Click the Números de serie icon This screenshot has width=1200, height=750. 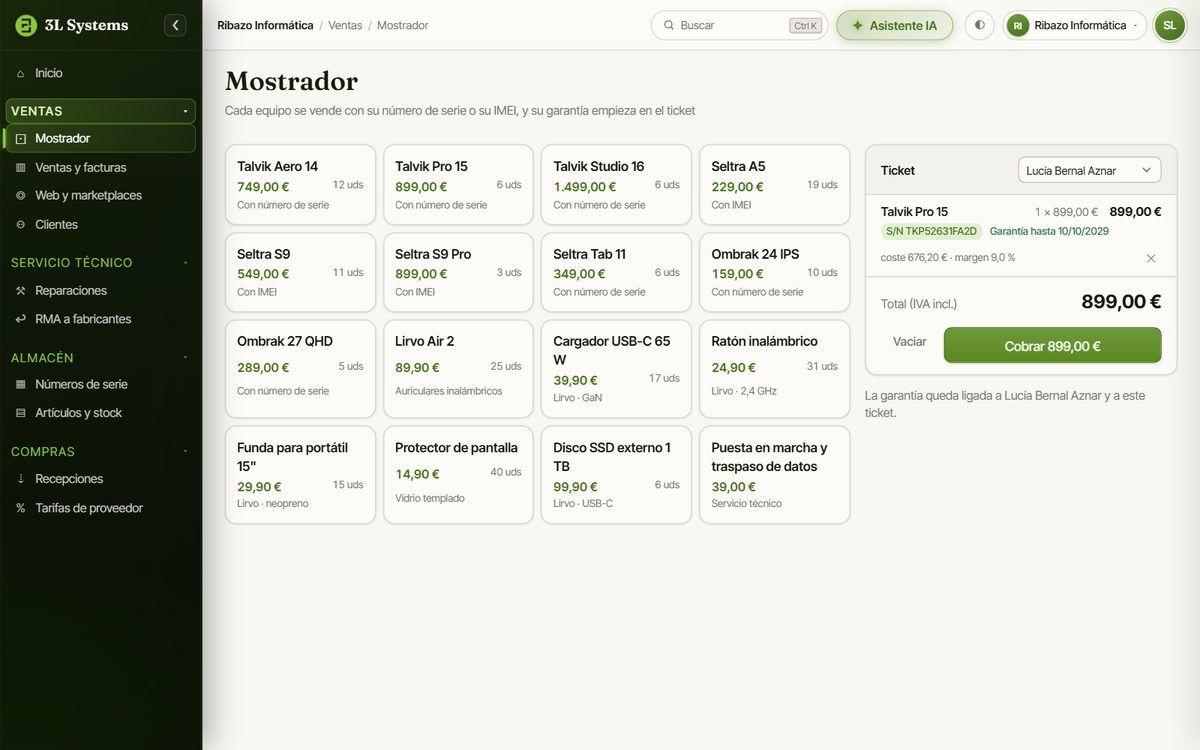21,384
